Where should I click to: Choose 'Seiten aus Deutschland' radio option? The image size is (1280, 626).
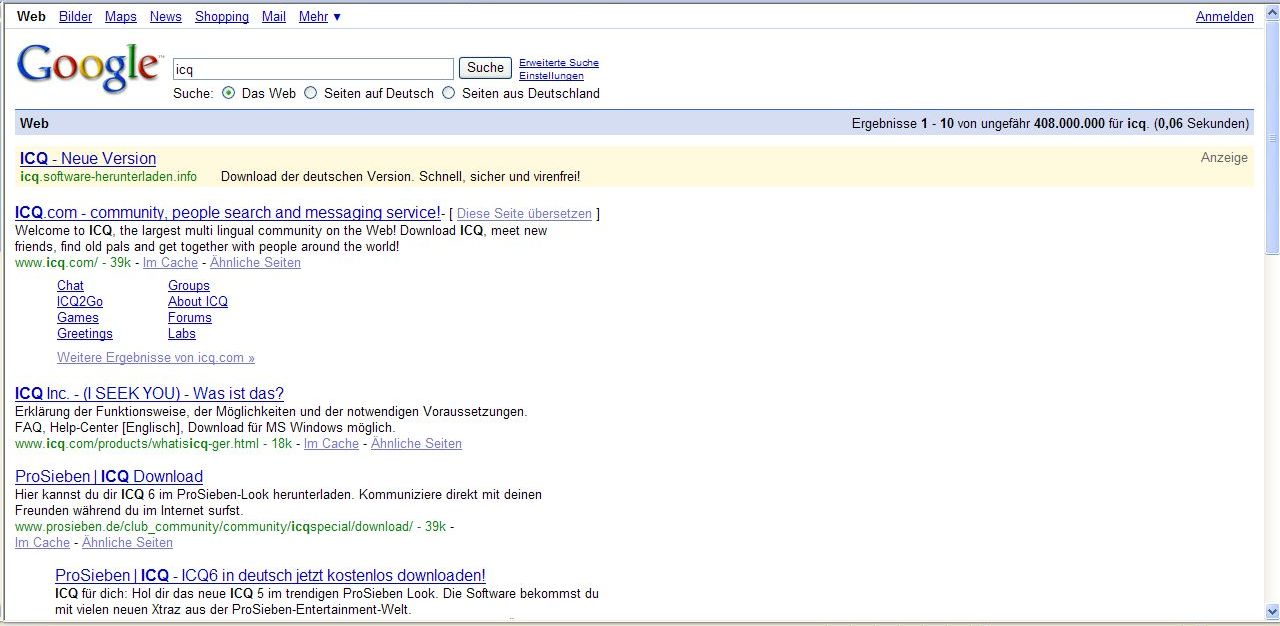448,93
